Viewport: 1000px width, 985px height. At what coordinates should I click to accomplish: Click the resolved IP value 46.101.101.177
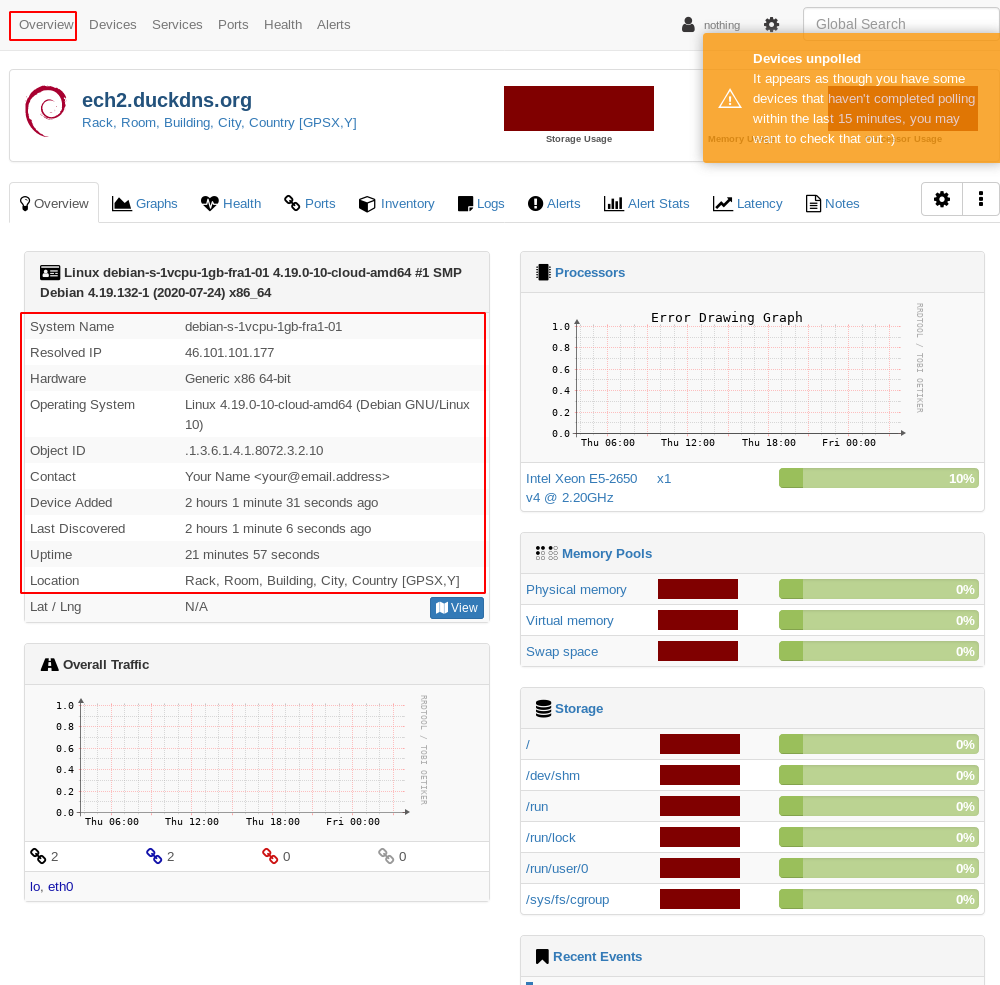(x=230, y=353)
